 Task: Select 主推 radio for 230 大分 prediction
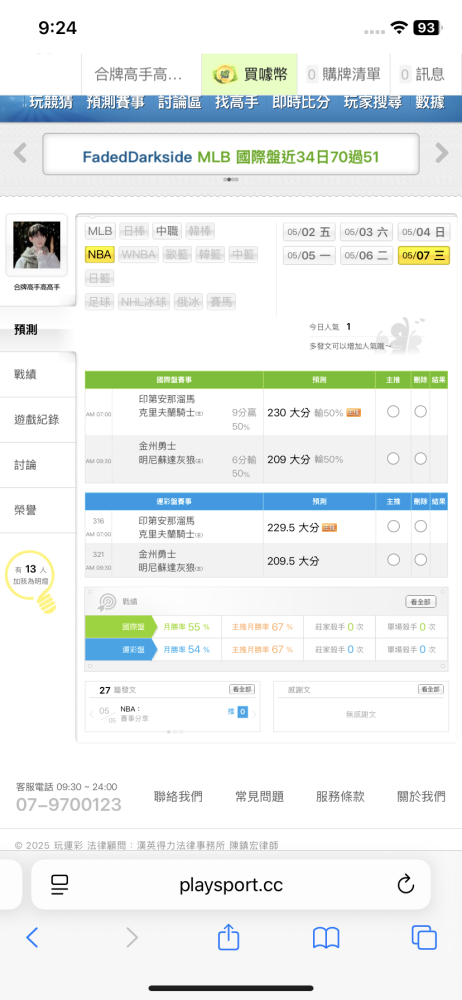pos(393,412)
